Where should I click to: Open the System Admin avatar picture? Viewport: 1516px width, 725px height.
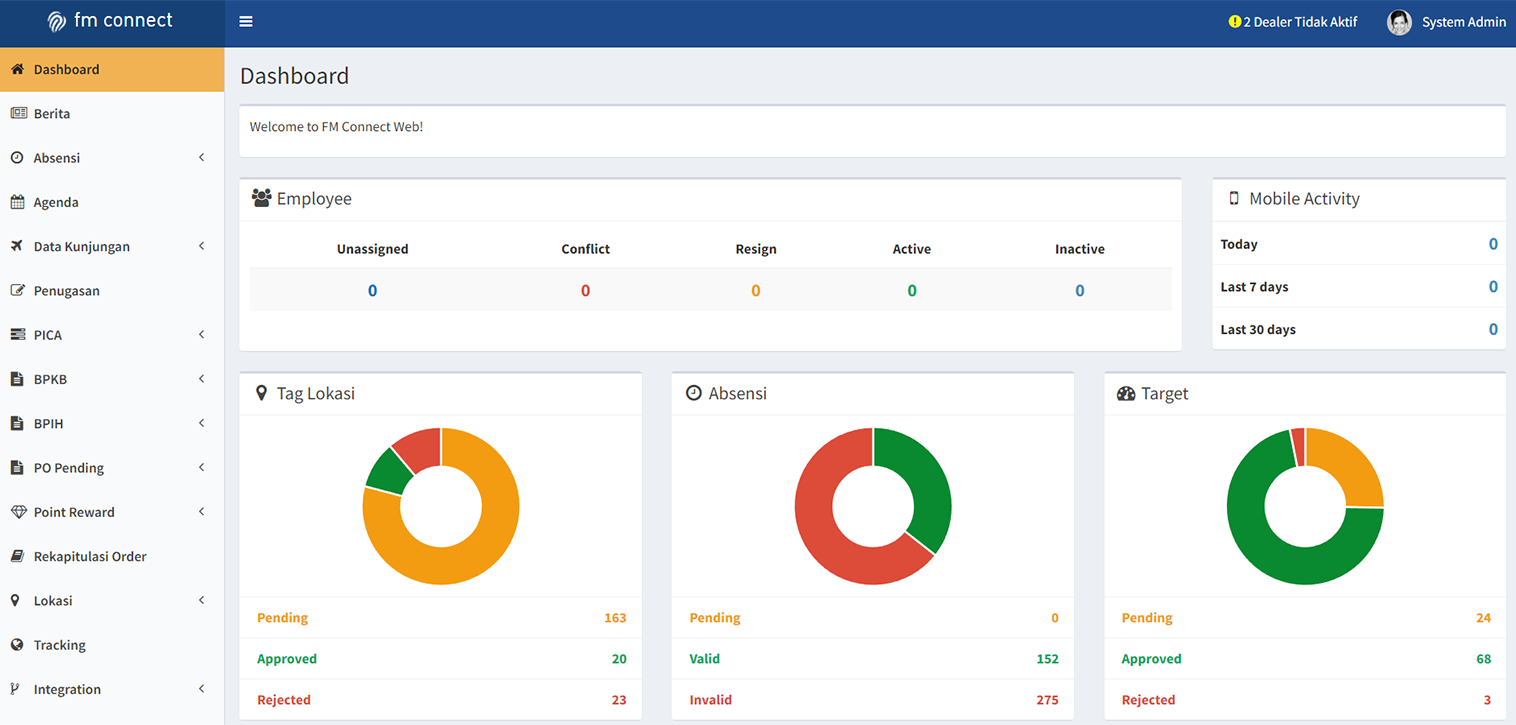point(1399,22)
